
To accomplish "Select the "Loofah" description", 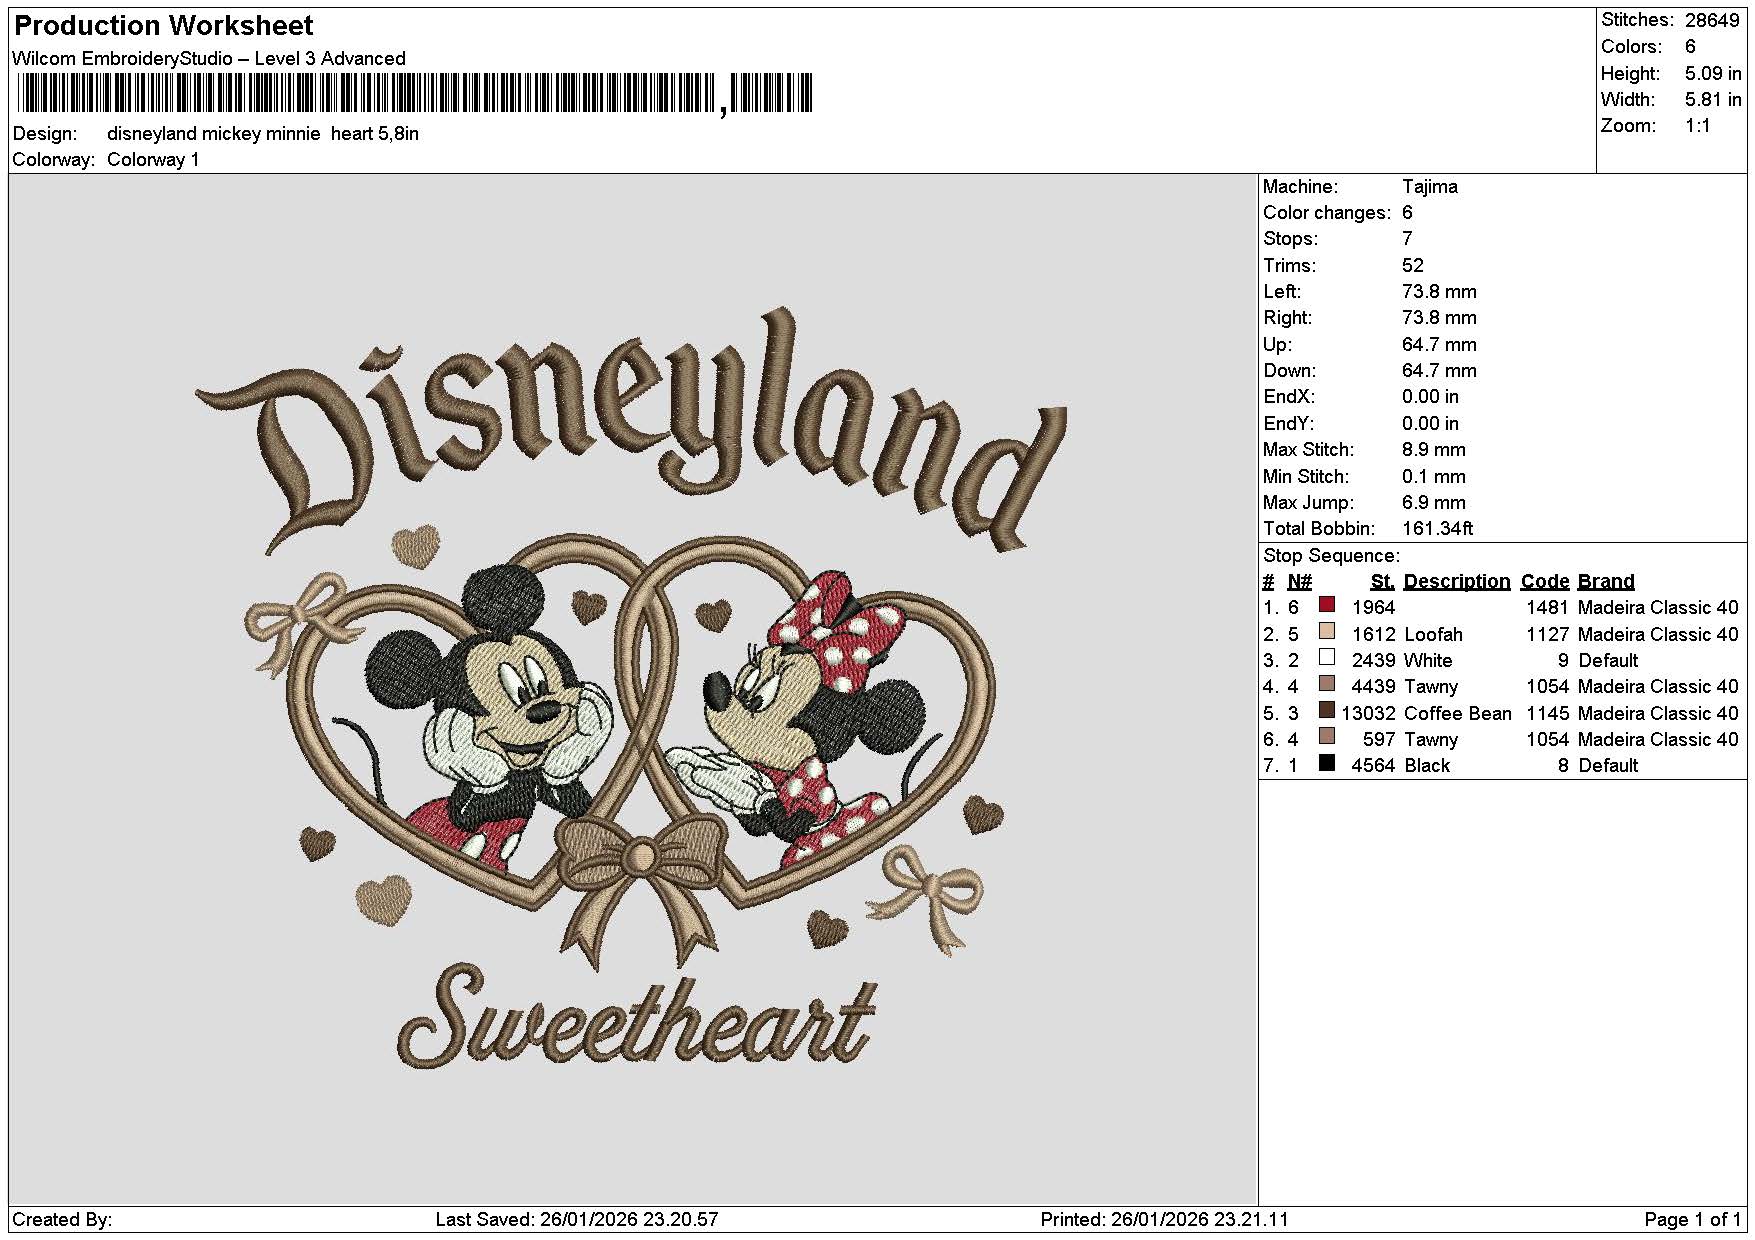I will (x=1433, y=635).
